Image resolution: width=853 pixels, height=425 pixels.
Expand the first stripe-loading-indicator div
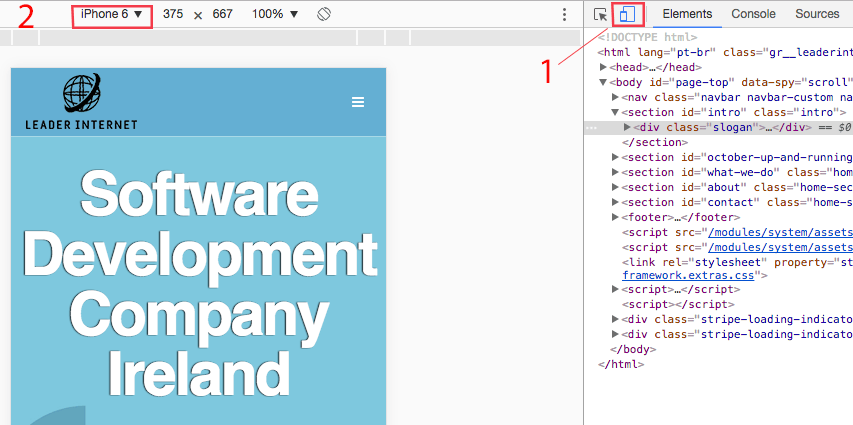[615, 319]
